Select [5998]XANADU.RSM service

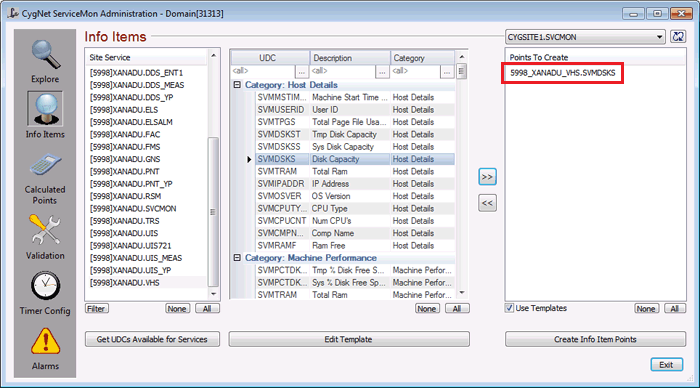point(125,196)
